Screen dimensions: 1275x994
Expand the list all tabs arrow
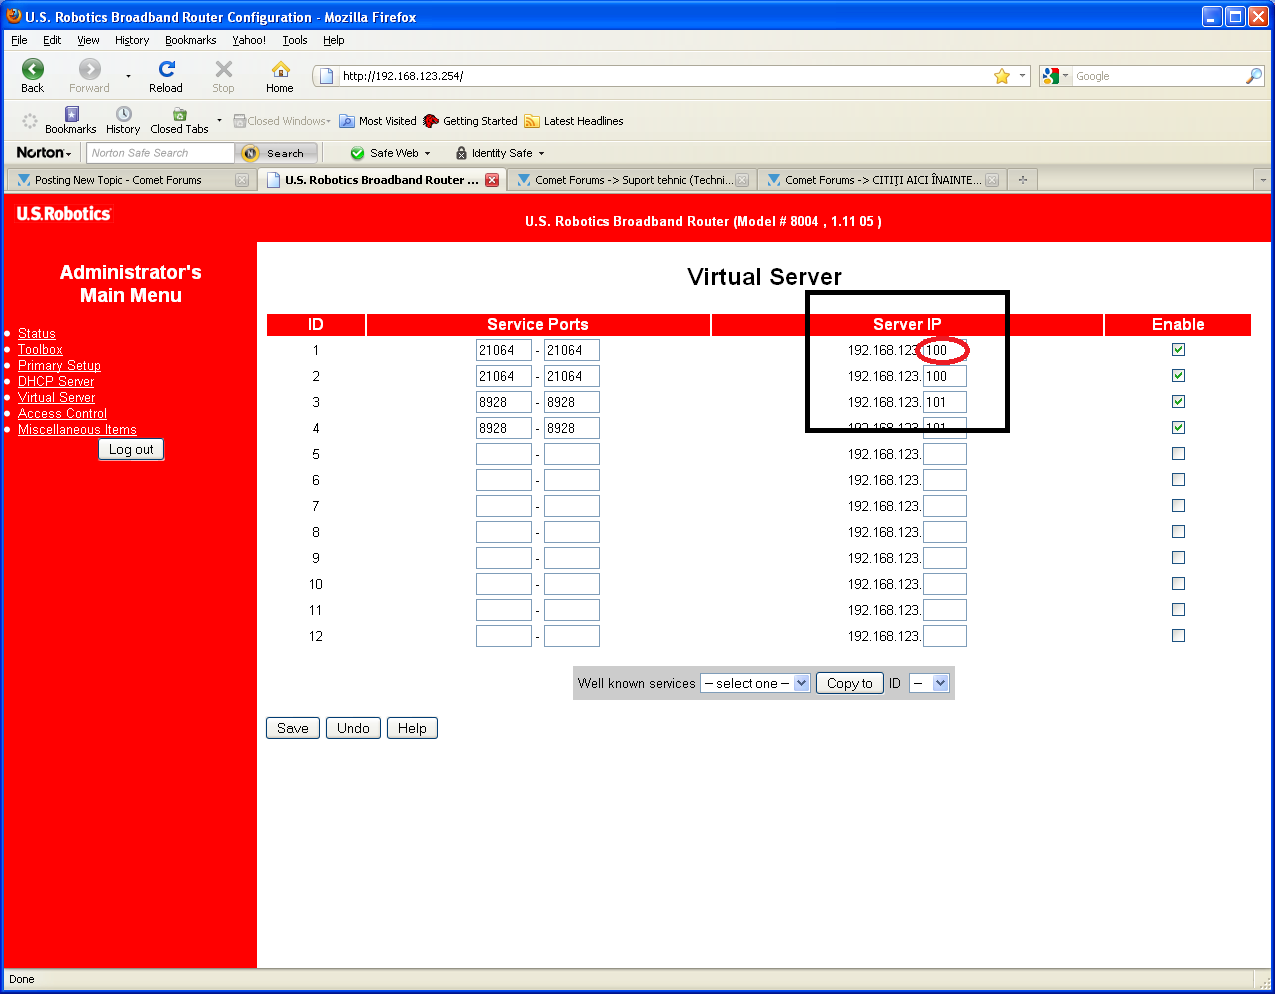tap(1263, 180)
